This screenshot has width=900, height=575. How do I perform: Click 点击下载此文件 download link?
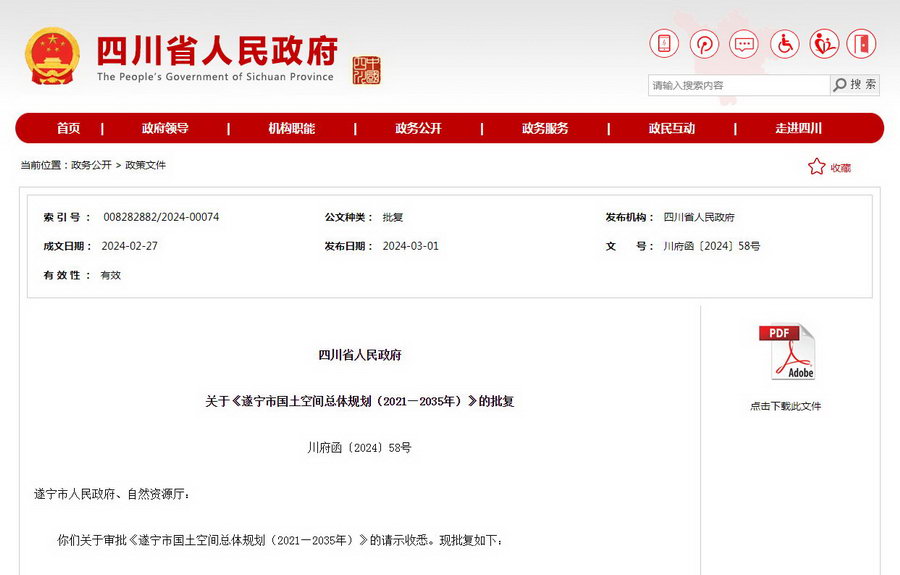tap(786, 406)
